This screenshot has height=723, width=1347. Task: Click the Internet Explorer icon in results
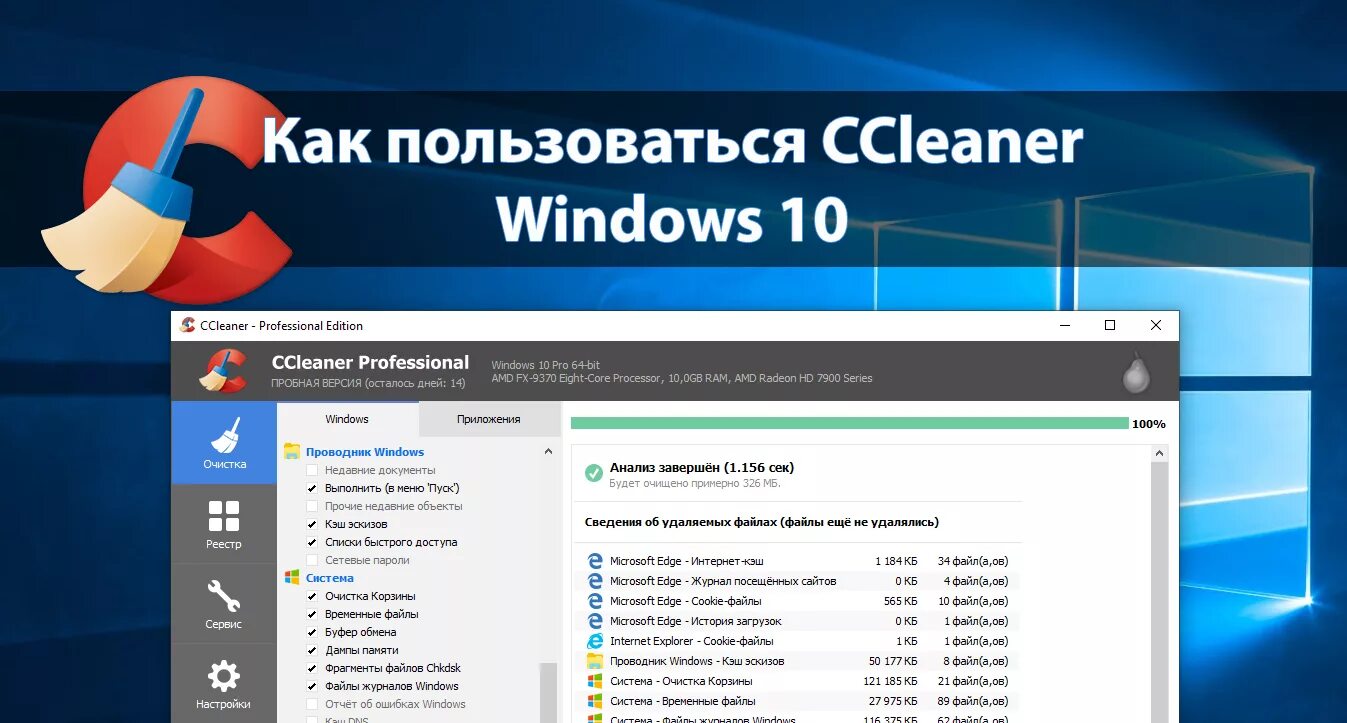[x=595, y=641]
